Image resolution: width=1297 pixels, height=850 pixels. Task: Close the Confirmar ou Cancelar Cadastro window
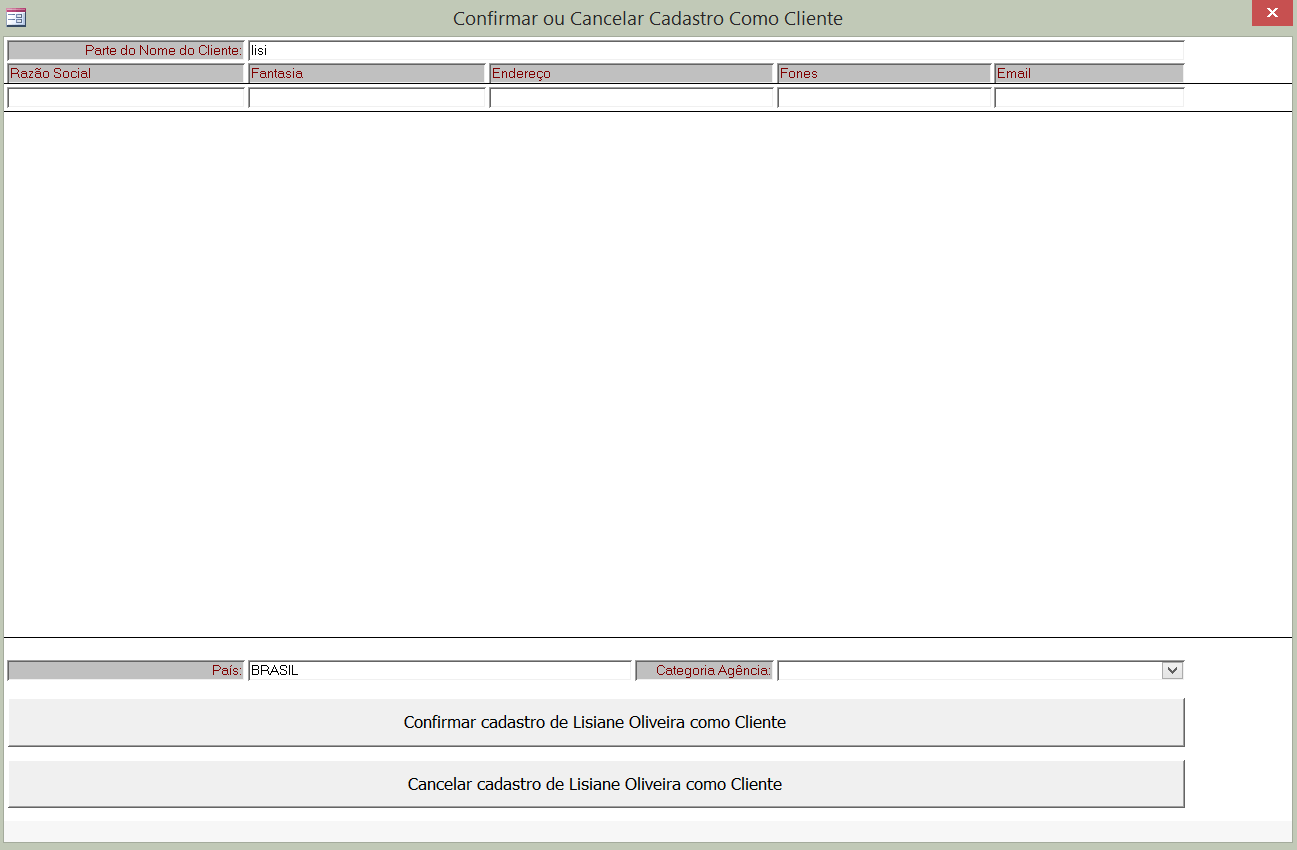1272,13
